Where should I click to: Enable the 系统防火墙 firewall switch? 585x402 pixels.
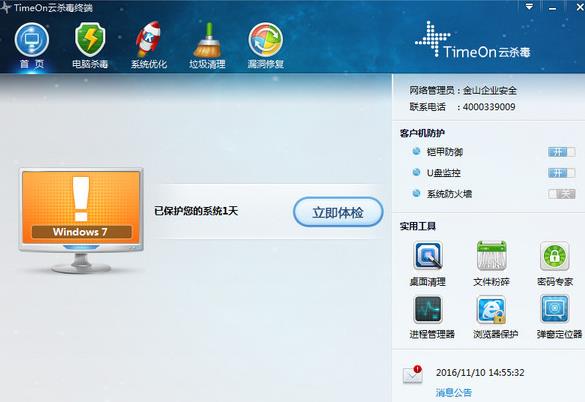(561, 194)
